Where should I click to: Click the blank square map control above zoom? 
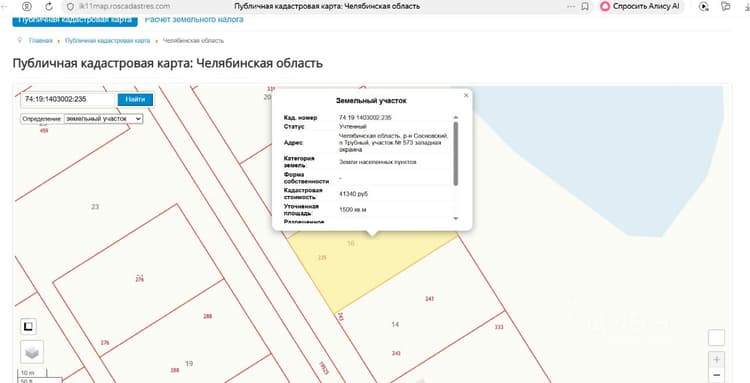point(716,338)
